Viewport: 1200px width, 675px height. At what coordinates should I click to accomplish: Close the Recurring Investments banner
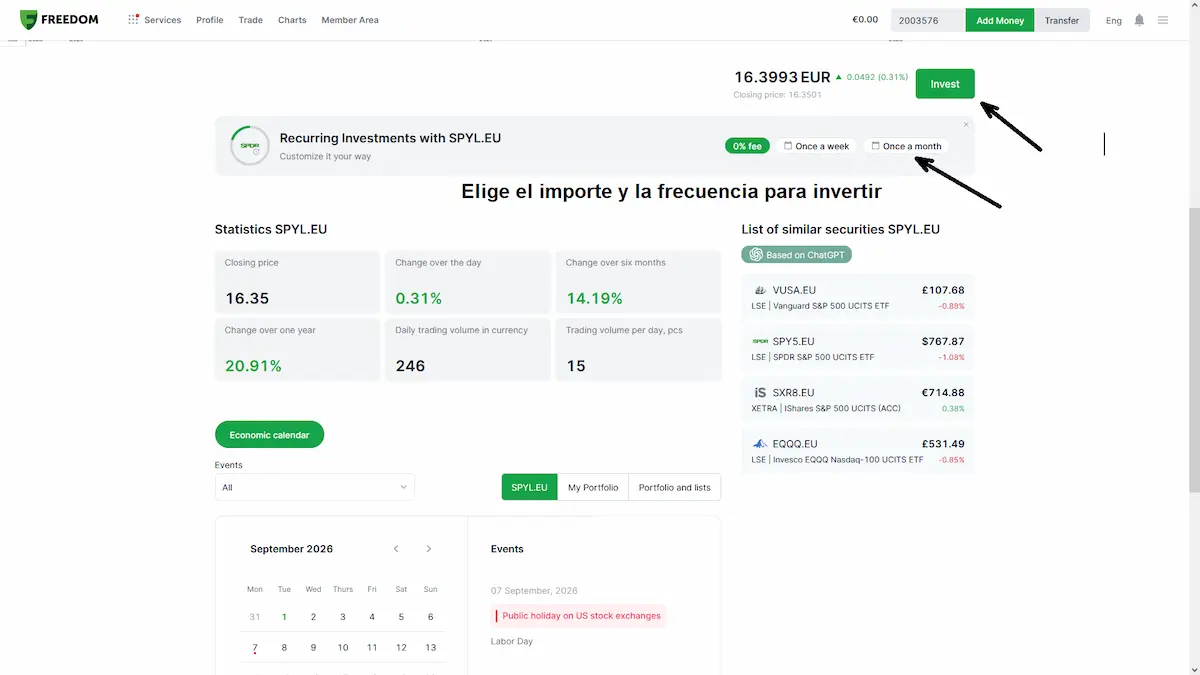966,124
